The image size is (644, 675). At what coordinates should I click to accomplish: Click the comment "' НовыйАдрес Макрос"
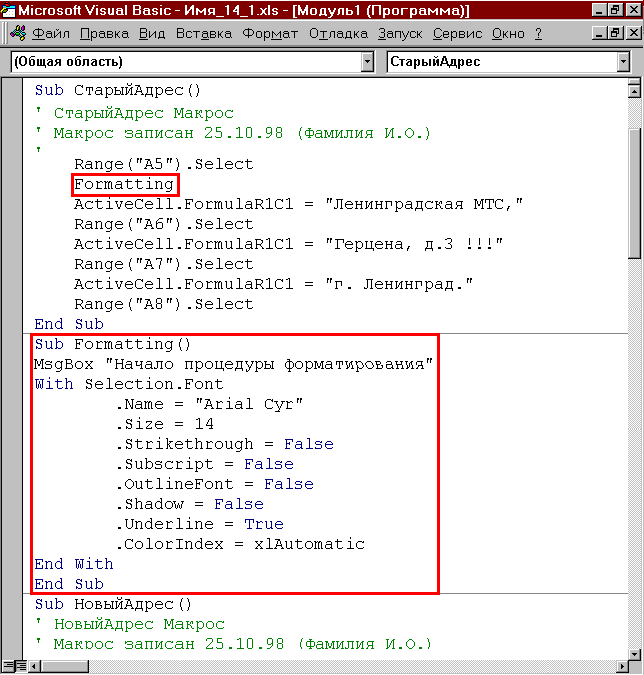[130, 624]
